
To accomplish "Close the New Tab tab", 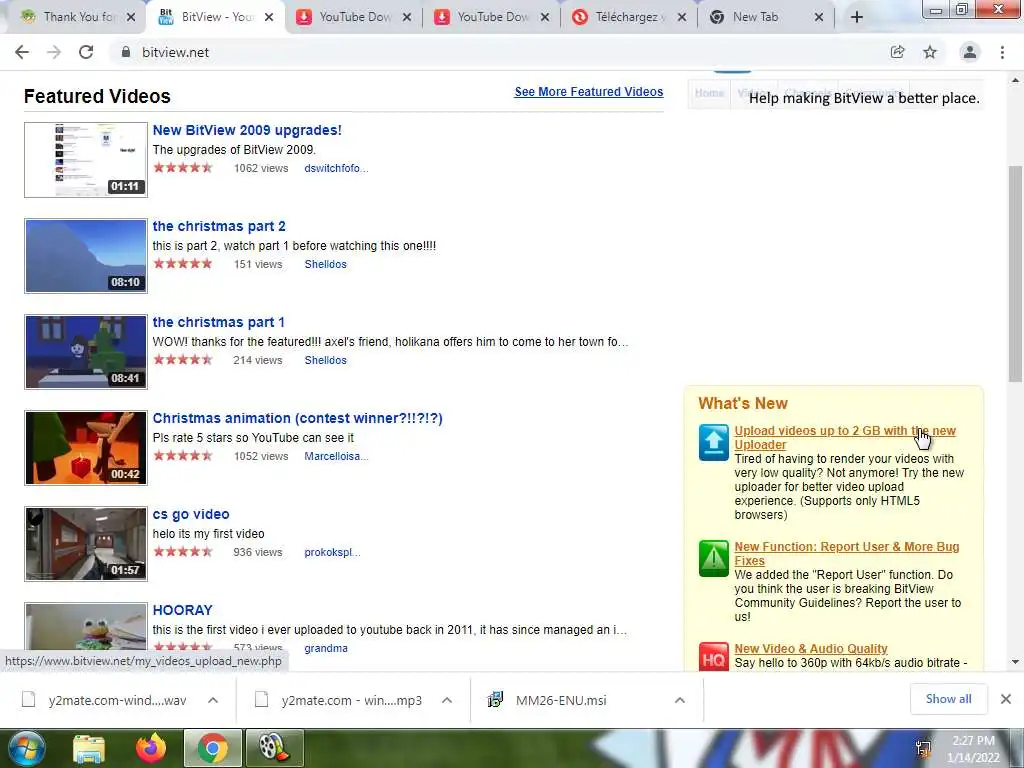I will coord(819,17).
